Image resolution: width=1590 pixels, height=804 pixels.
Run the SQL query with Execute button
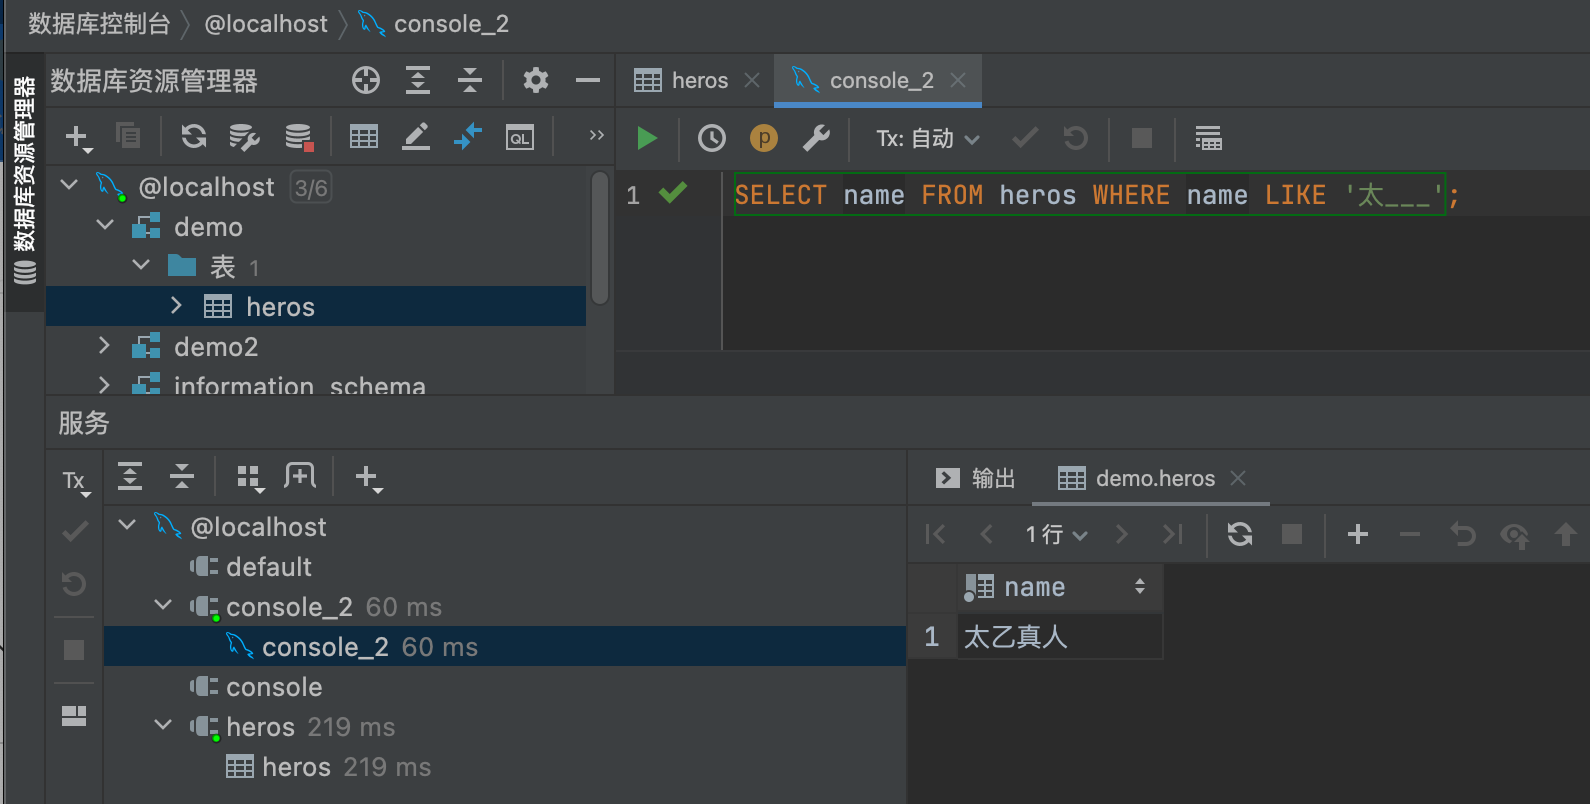(x=647, y=138)
